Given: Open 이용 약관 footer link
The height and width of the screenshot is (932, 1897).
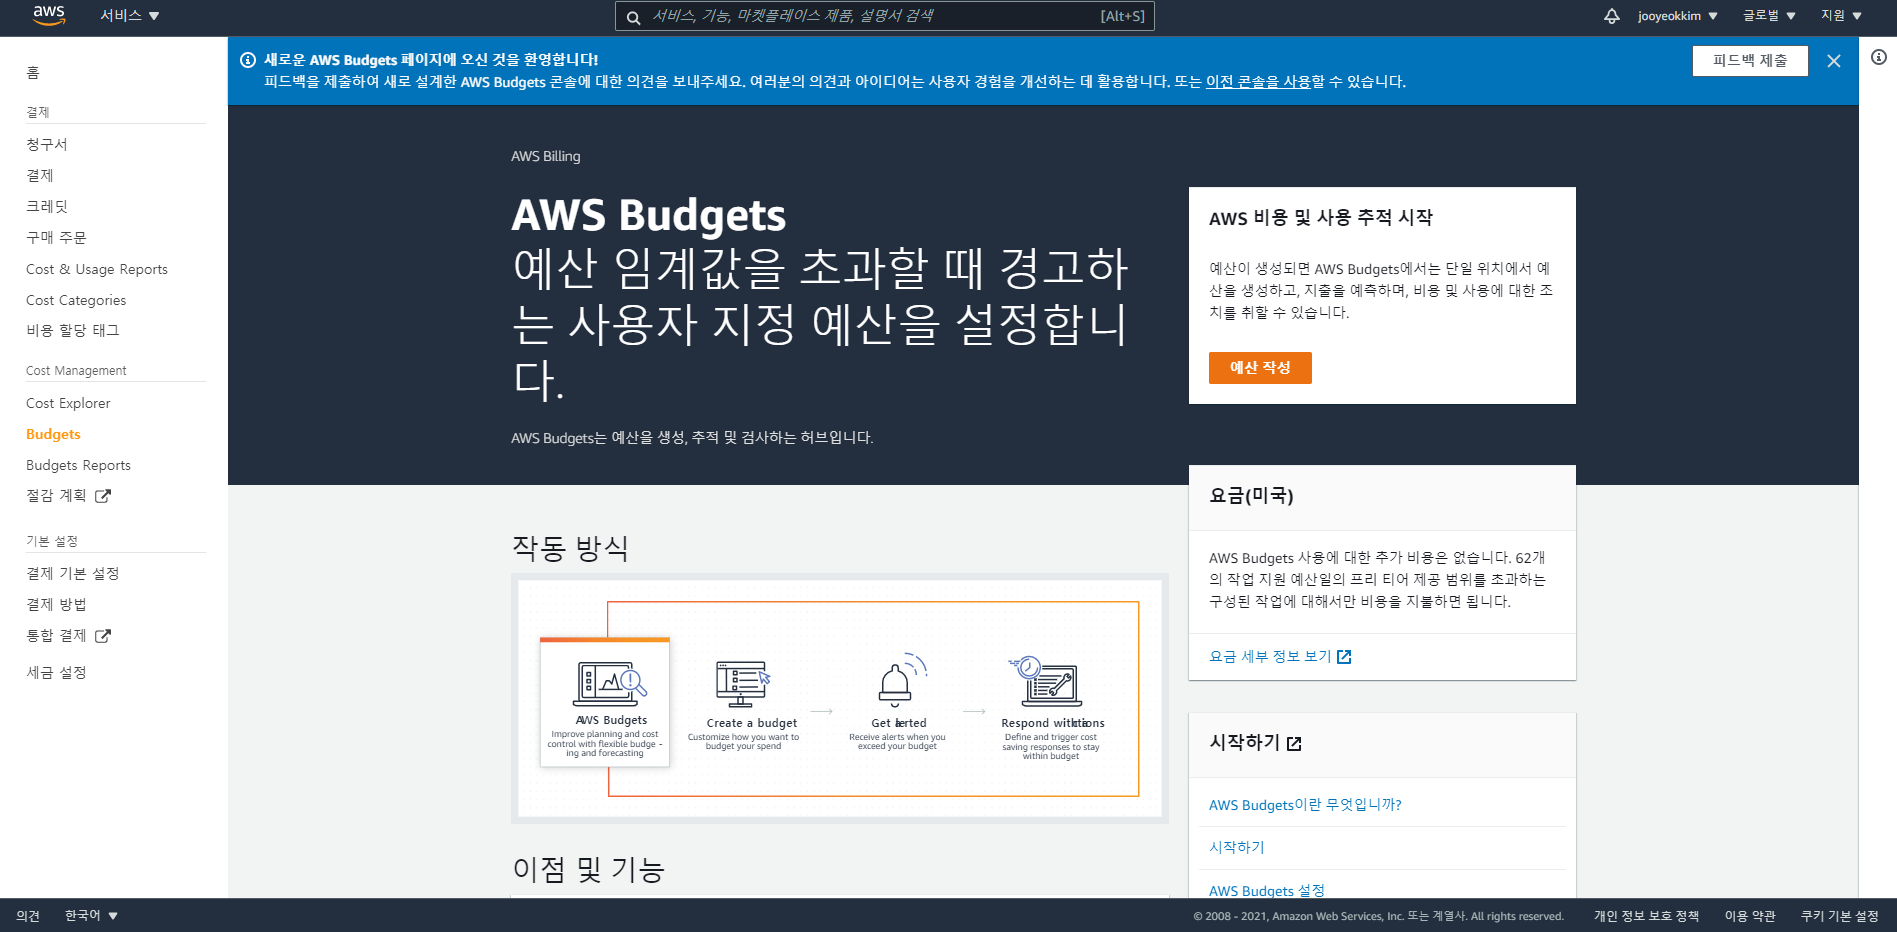Looking at the screenshot, I should point(1750,916).
